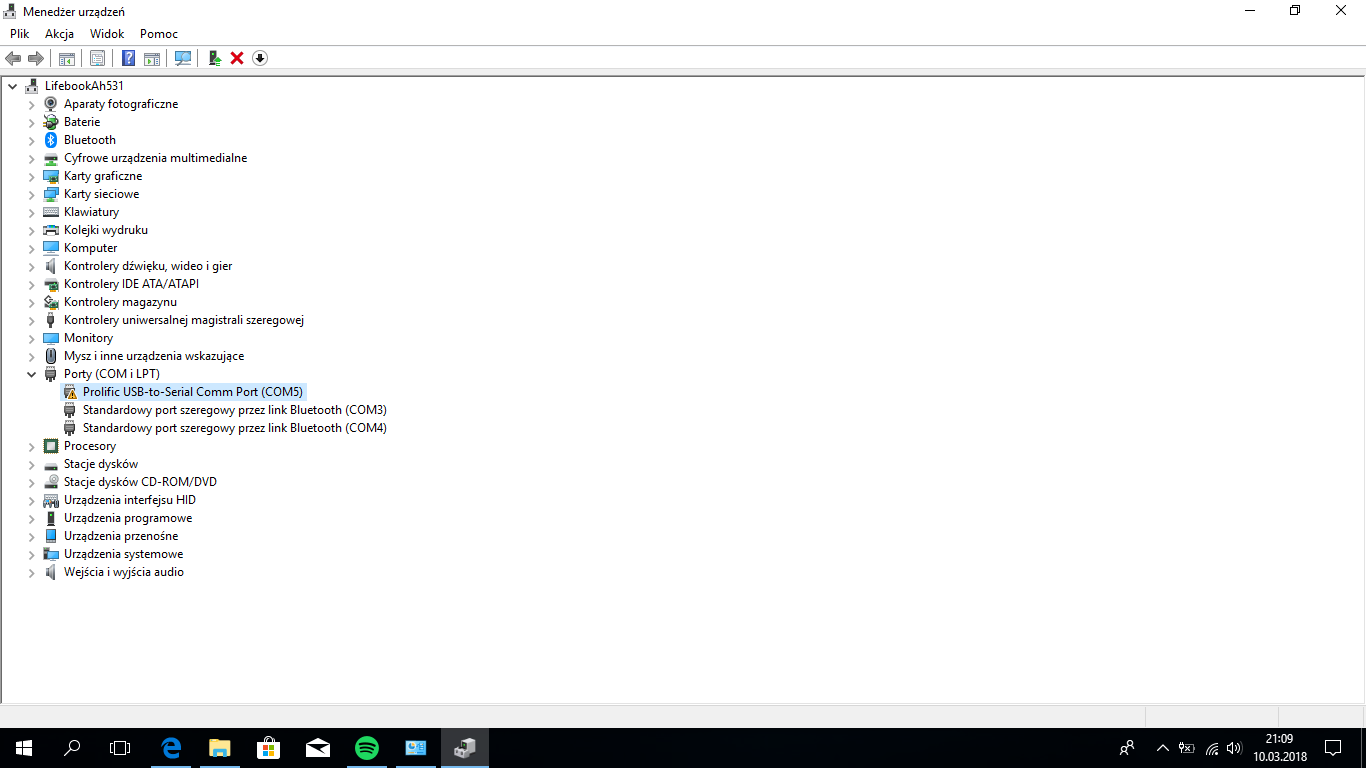Expand the Kontrolery dźwięku, wideo i gier node
The height and width of the screenshot is (768, 1366).
[32, 266]
